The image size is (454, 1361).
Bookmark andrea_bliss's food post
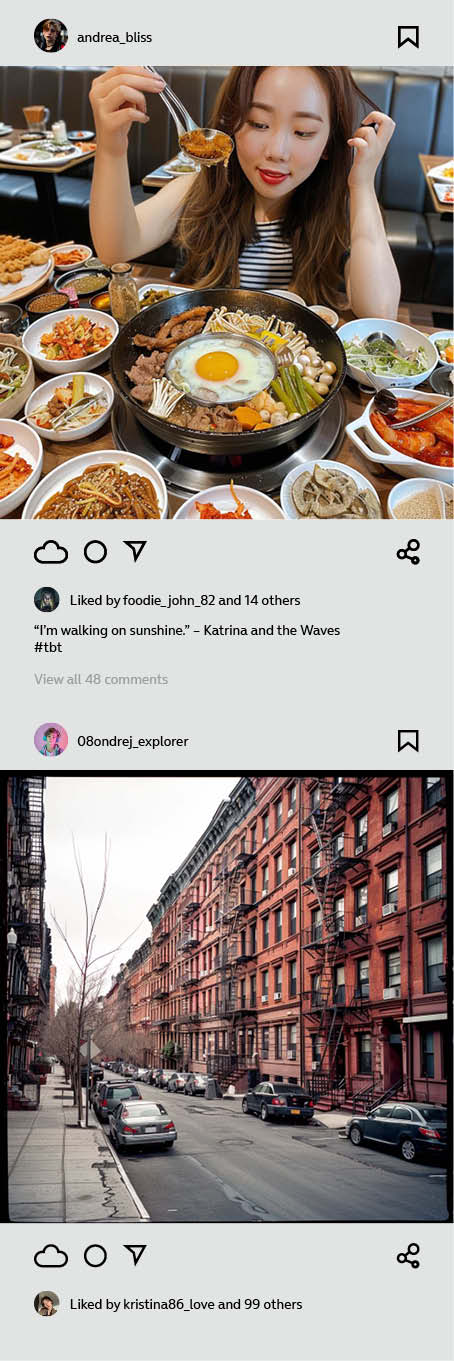(x=408, y=37)
